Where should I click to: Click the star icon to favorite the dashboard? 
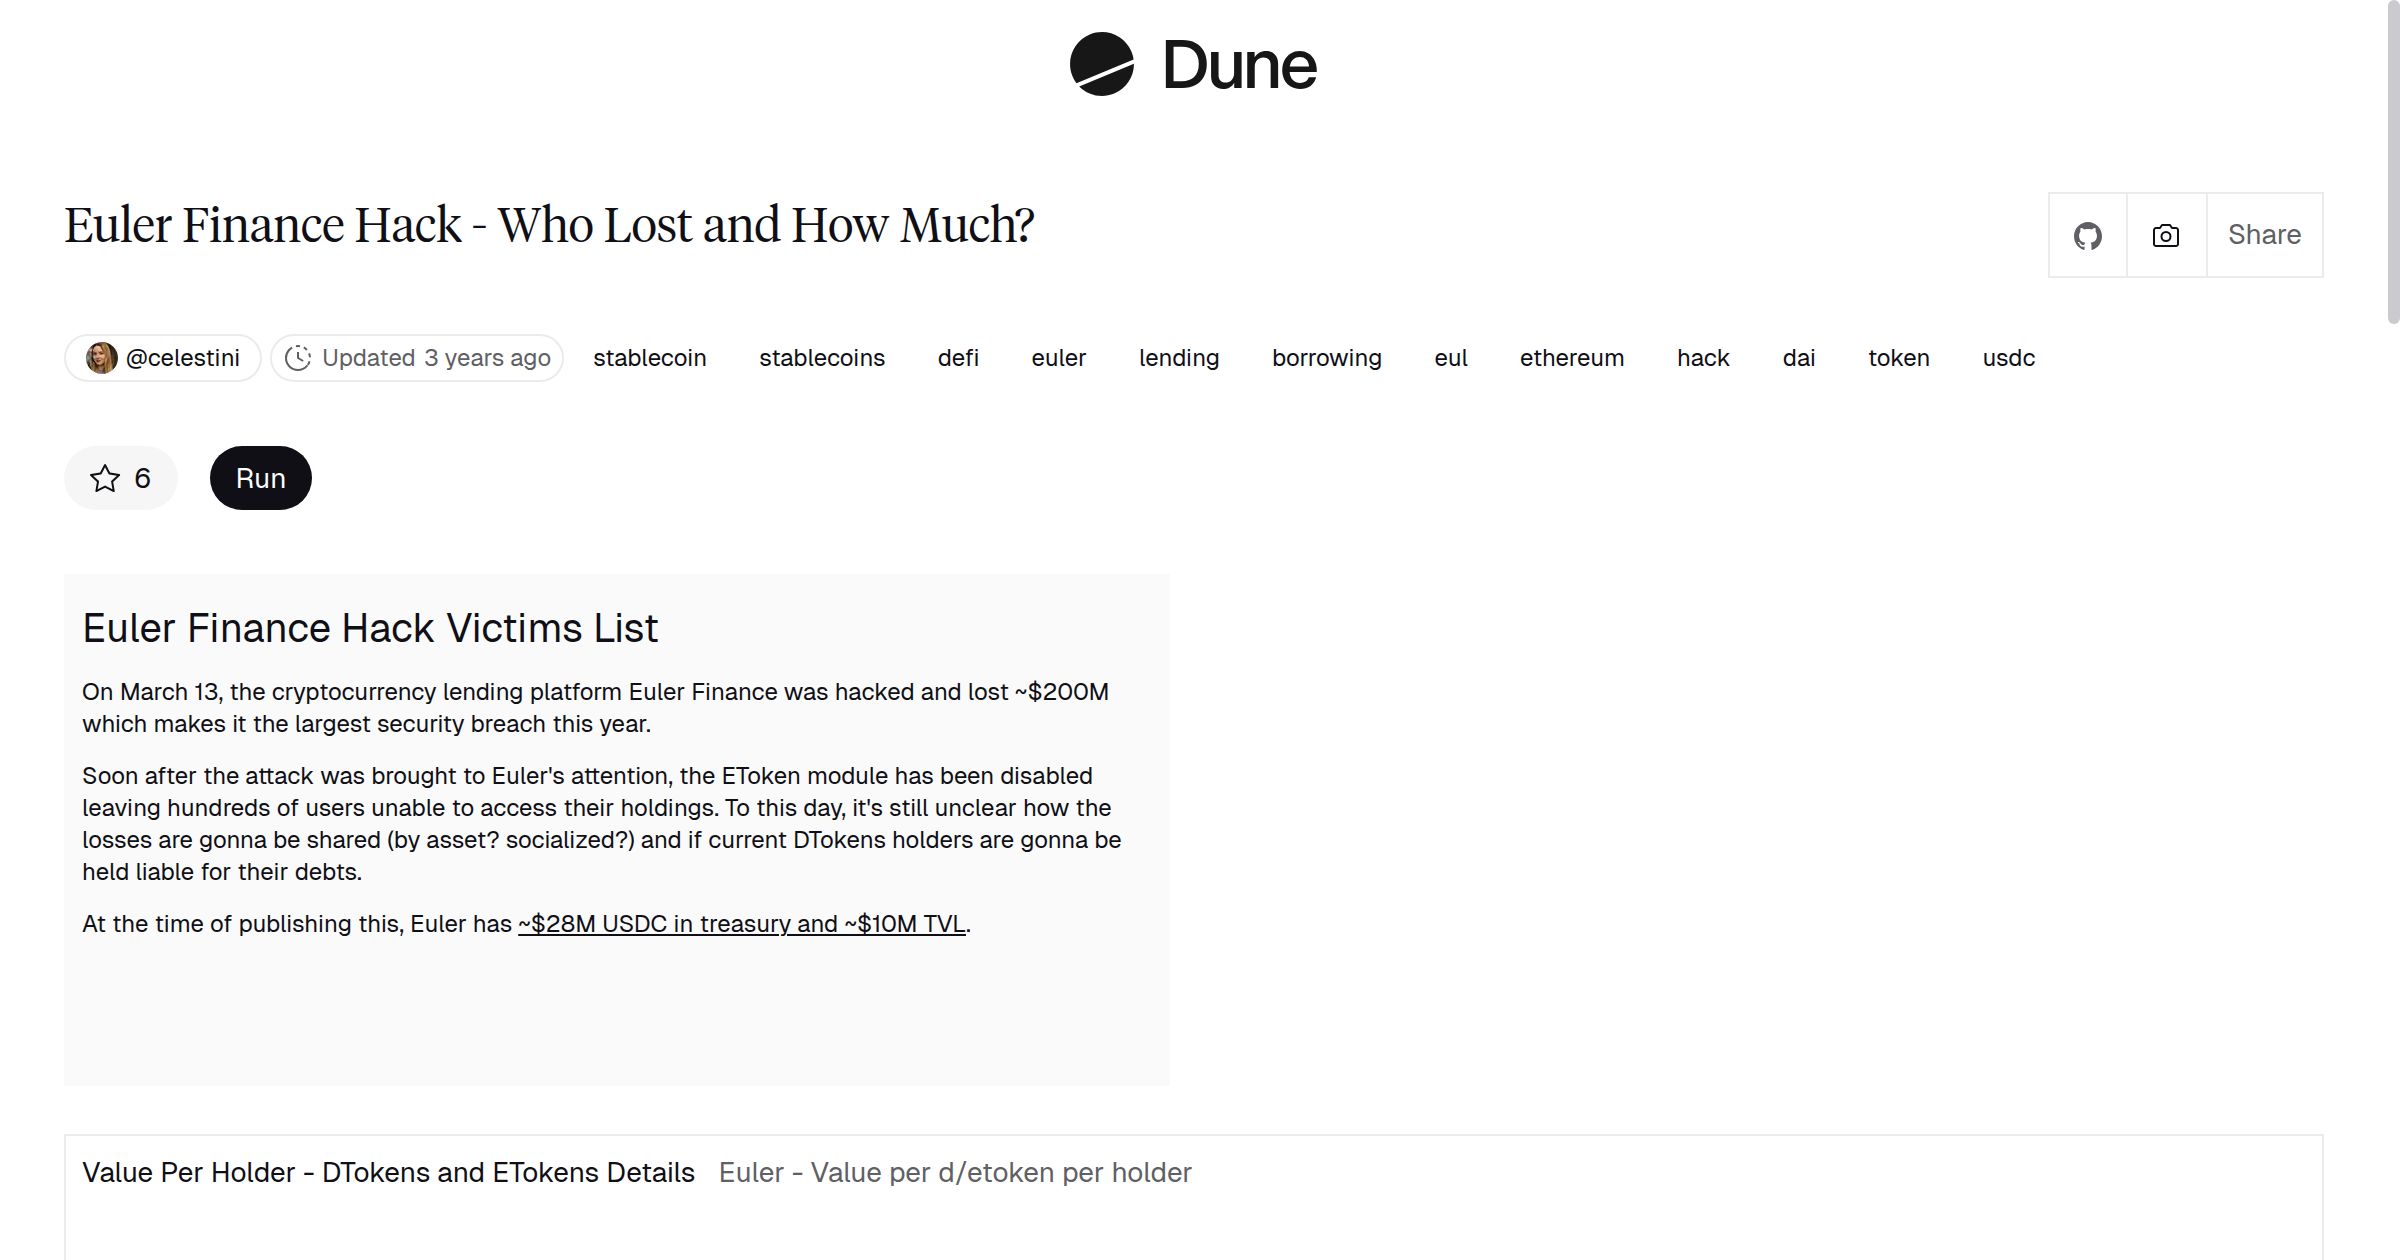[x=105, y=478]
